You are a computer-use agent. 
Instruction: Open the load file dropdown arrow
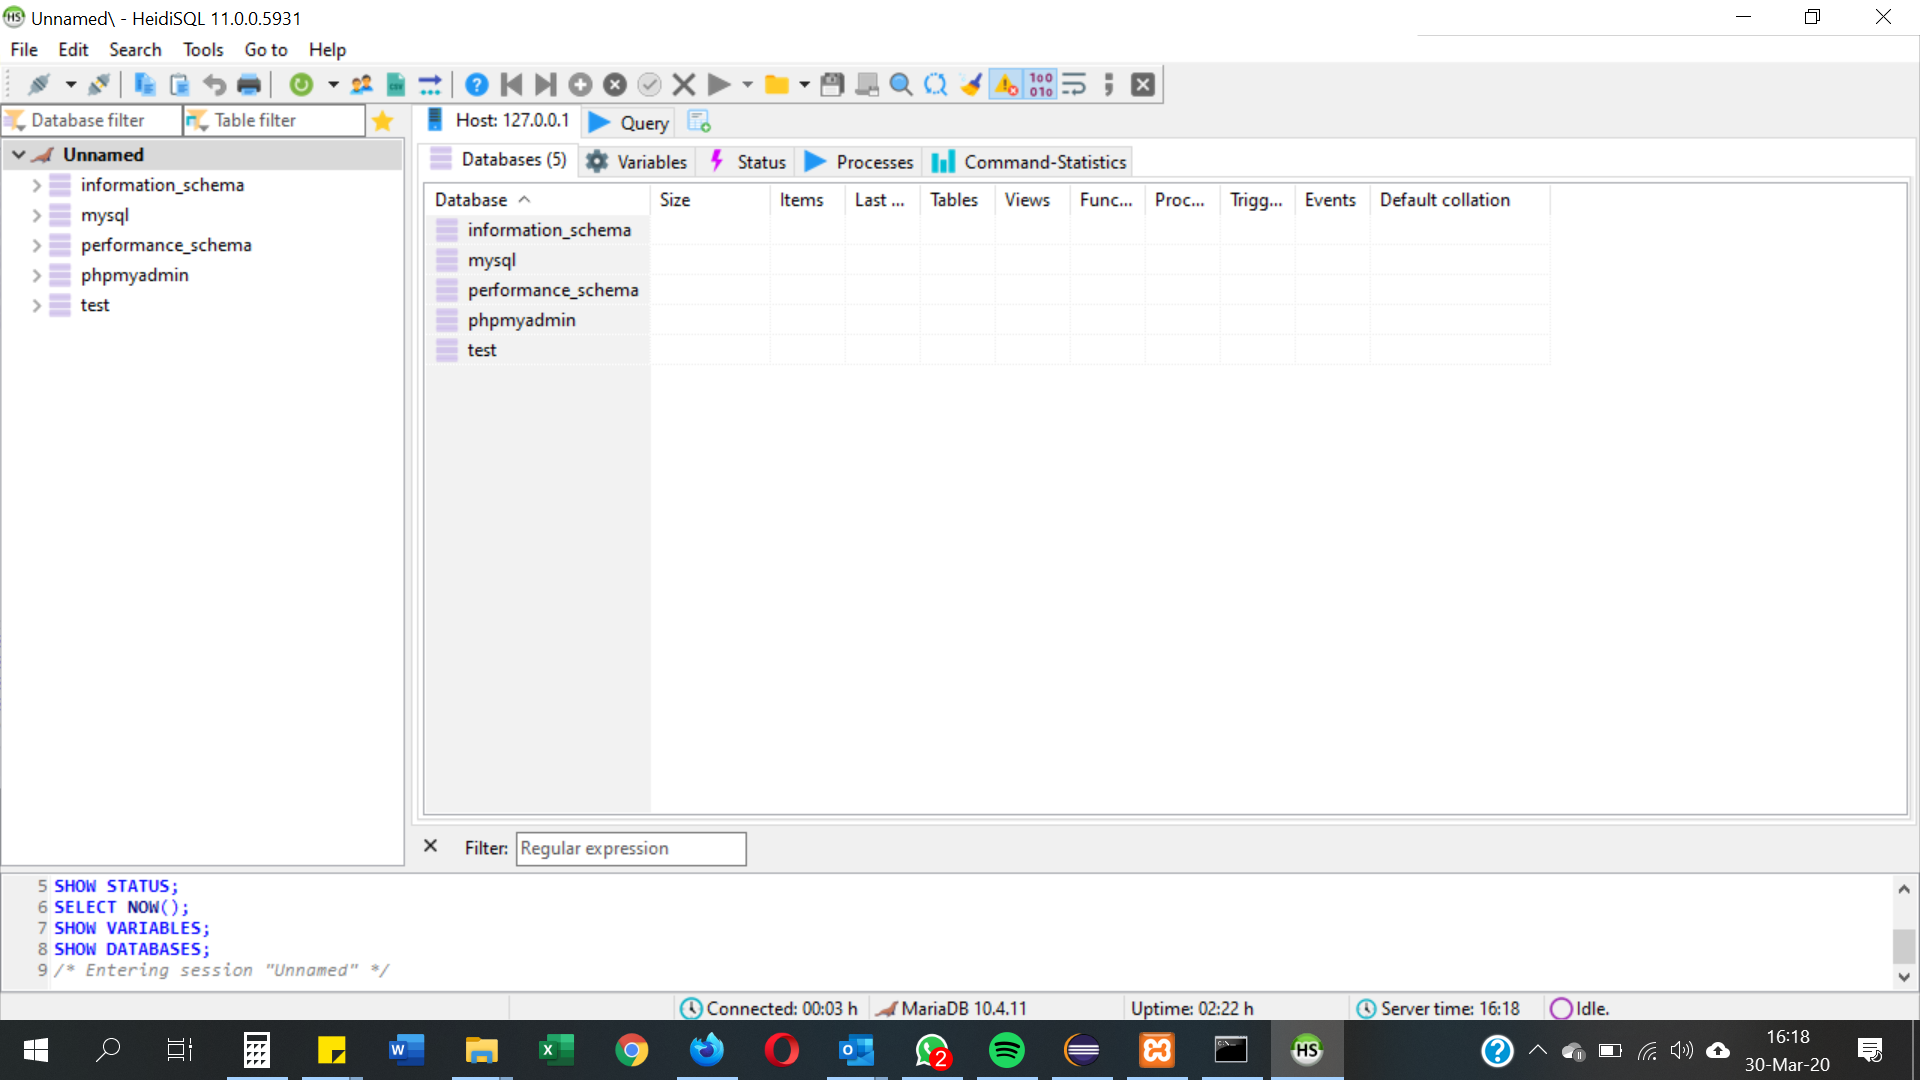[x=804, y=85]
